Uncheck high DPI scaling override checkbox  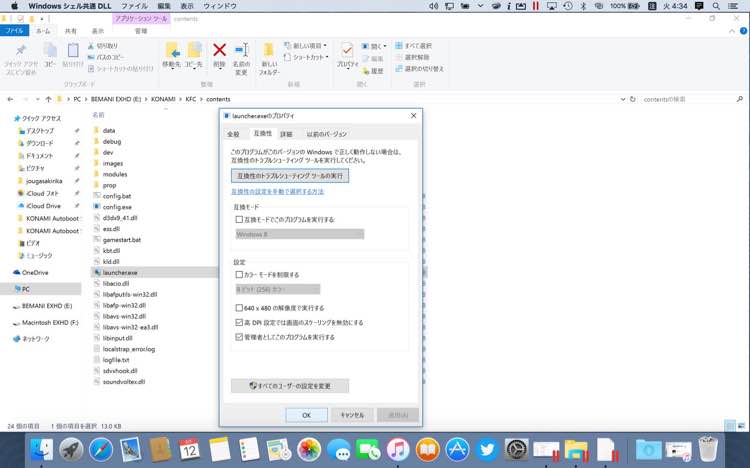pyautogui.click(x=239, y=323)
